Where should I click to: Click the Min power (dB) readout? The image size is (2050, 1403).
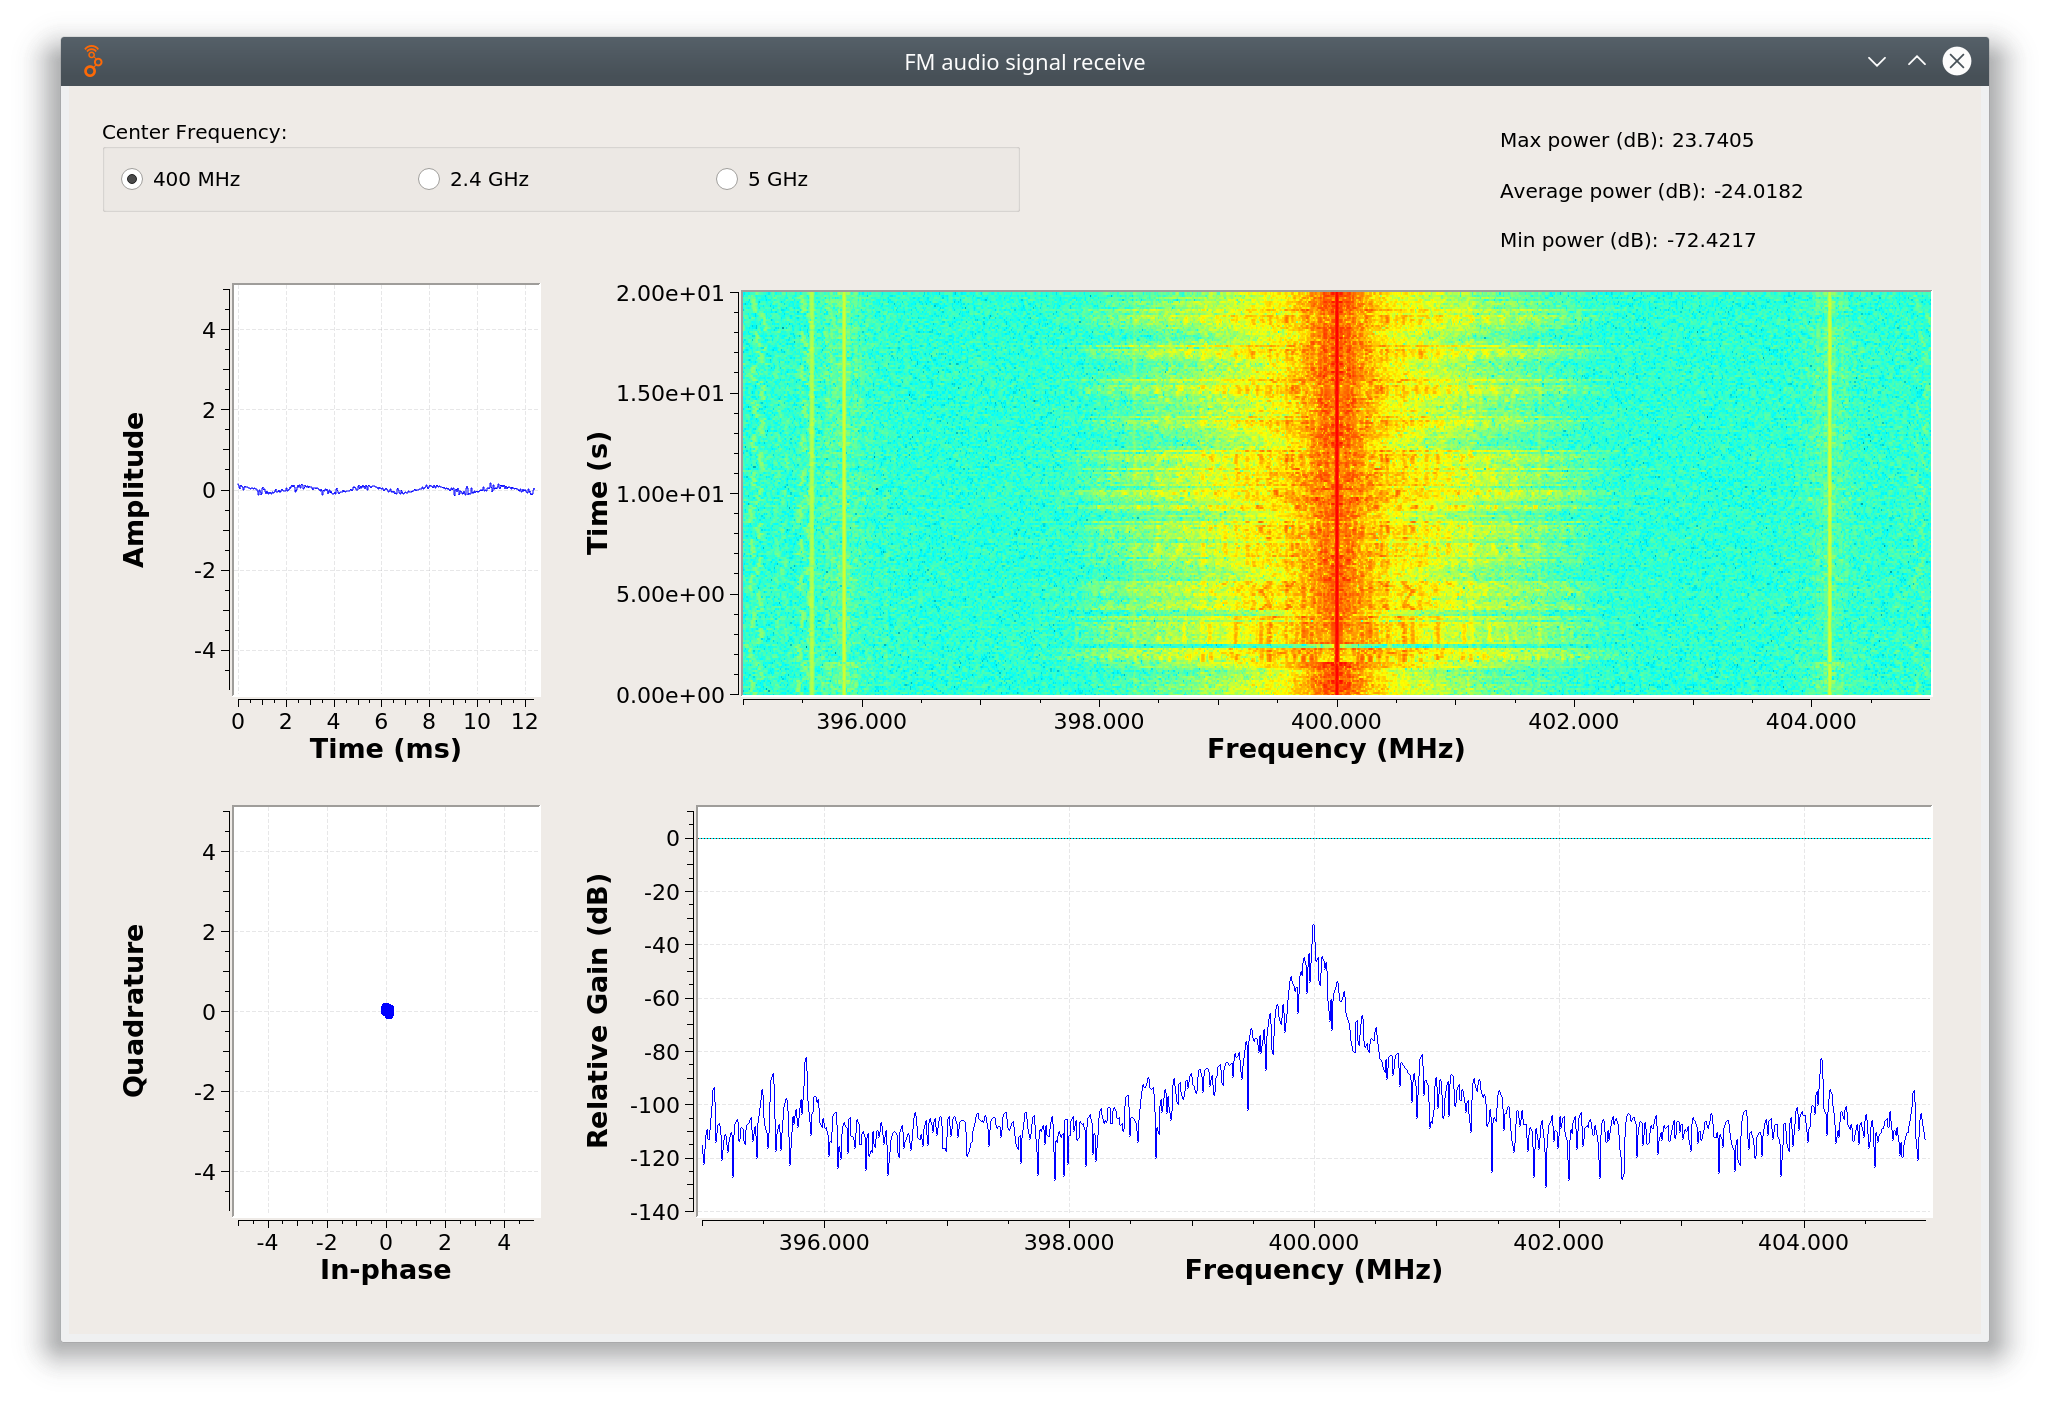pos(1627,240)
